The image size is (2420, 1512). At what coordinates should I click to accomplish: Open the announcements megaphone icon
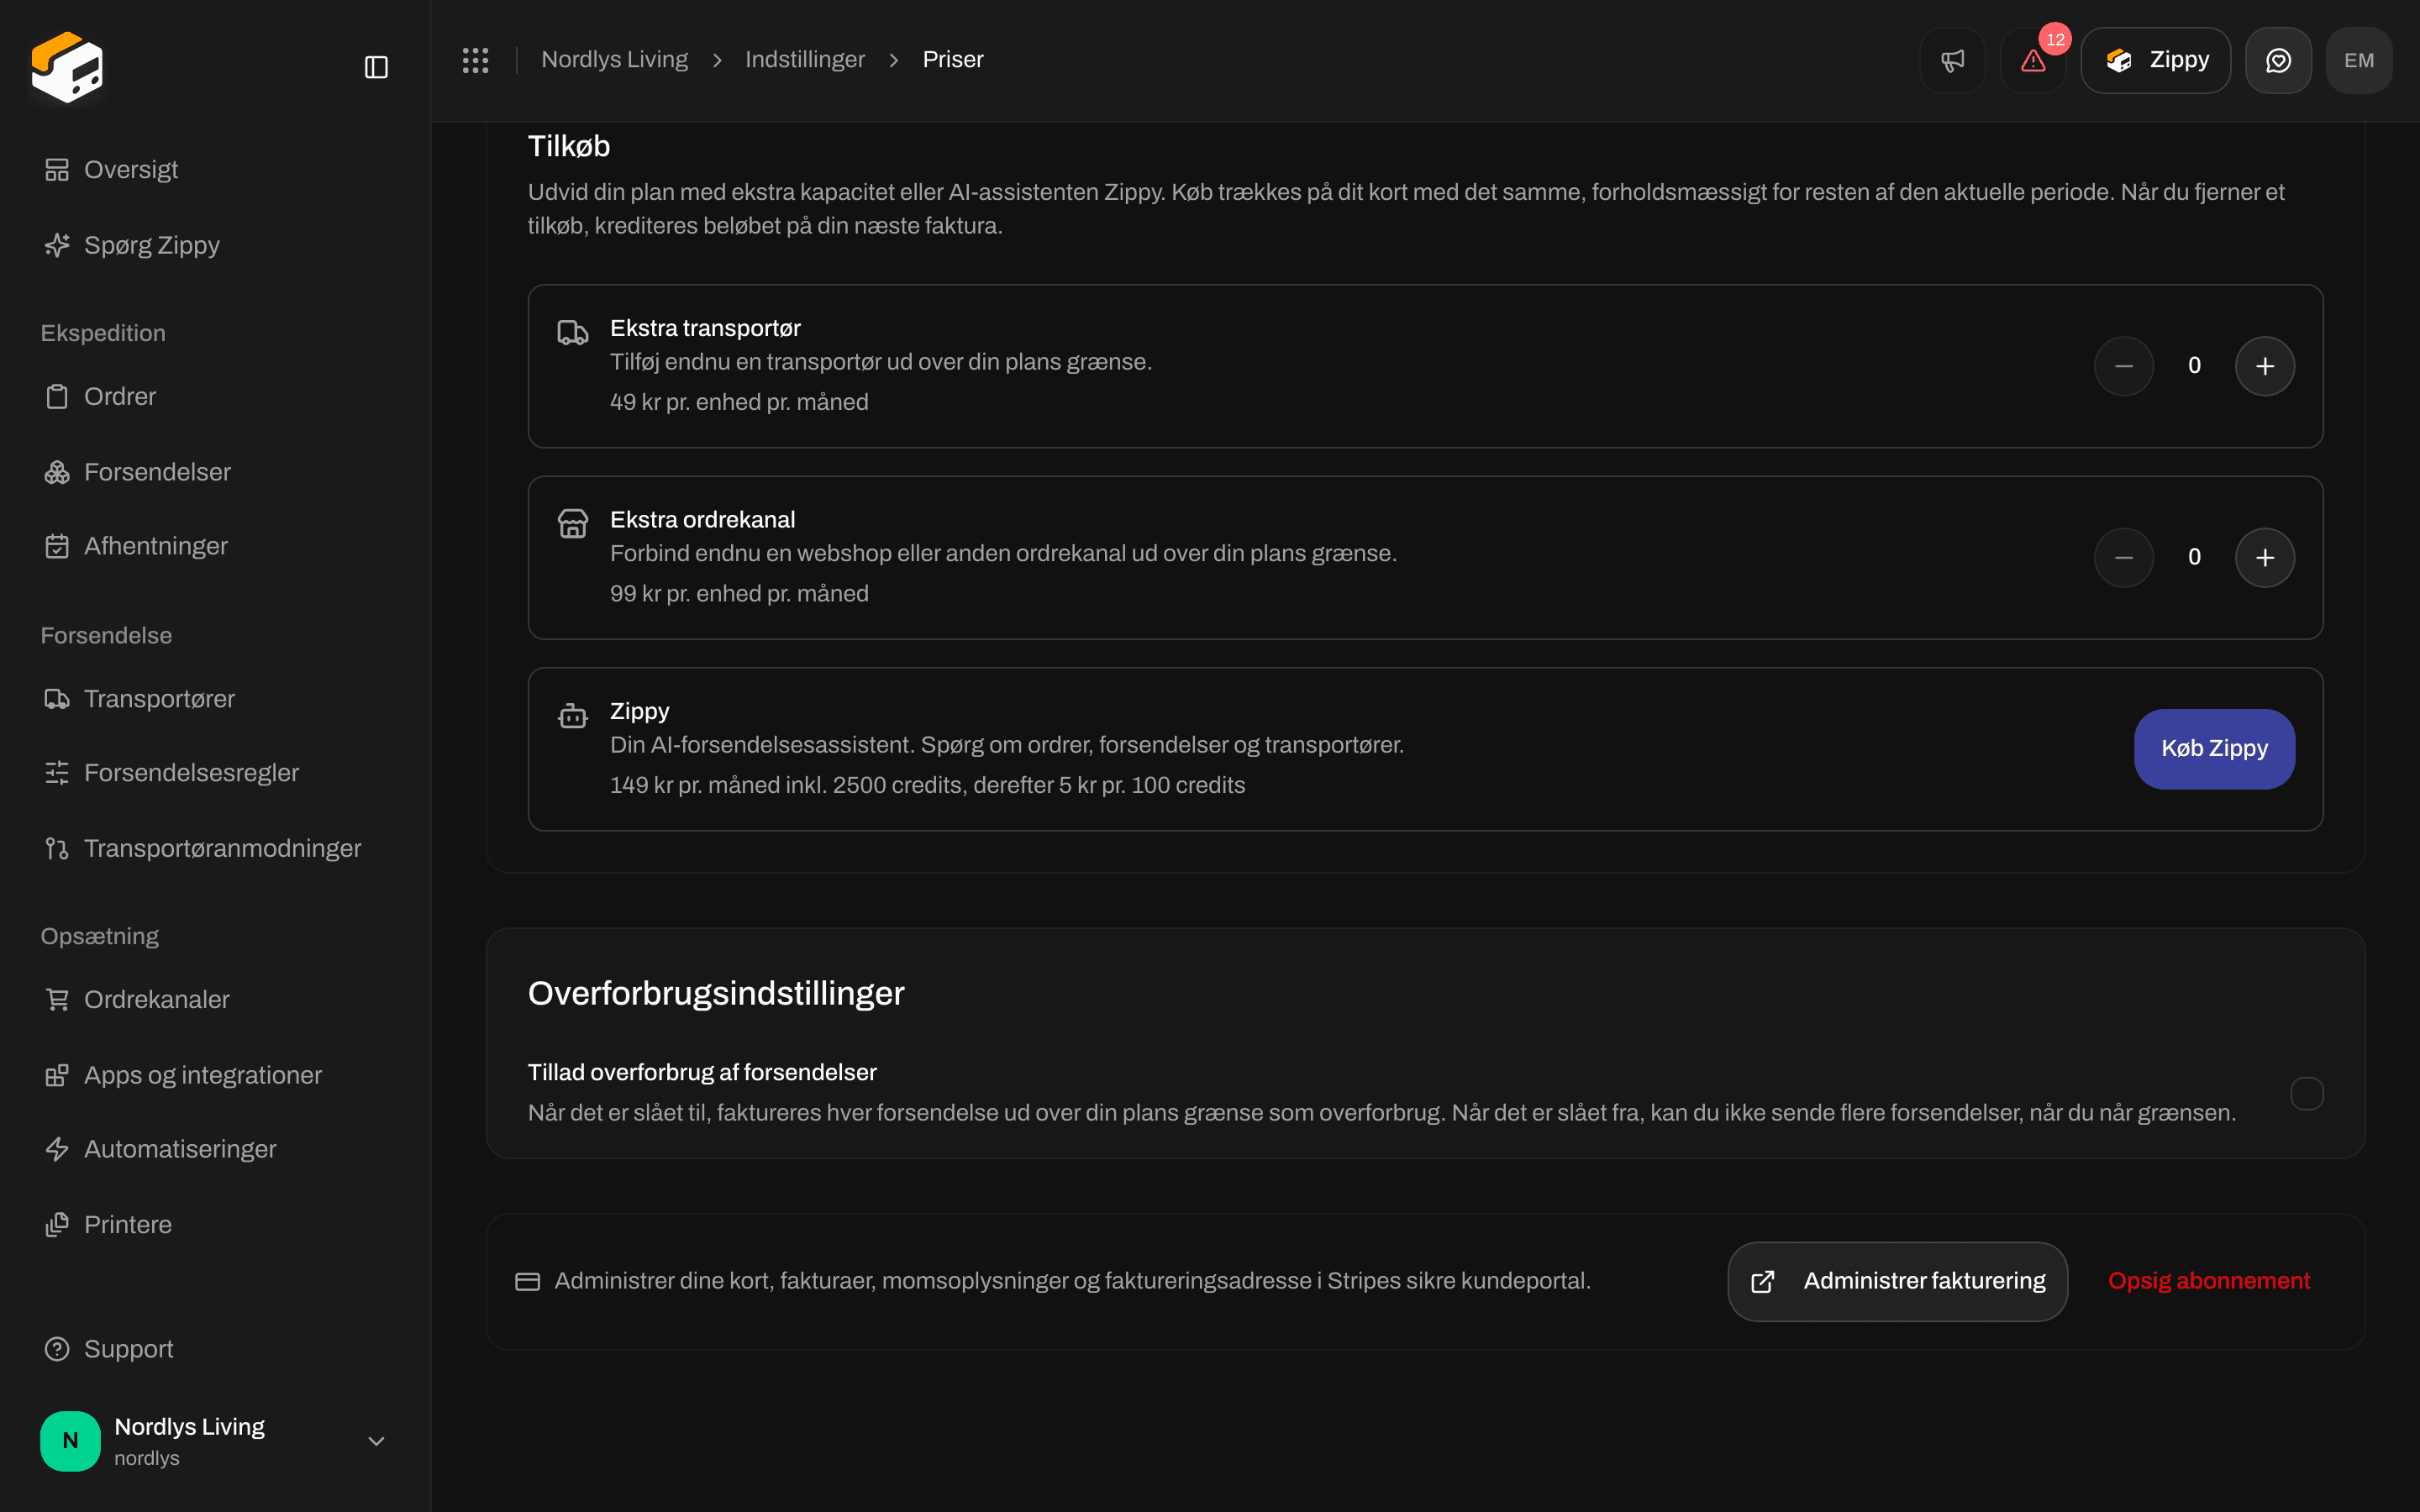(1952, 60)
